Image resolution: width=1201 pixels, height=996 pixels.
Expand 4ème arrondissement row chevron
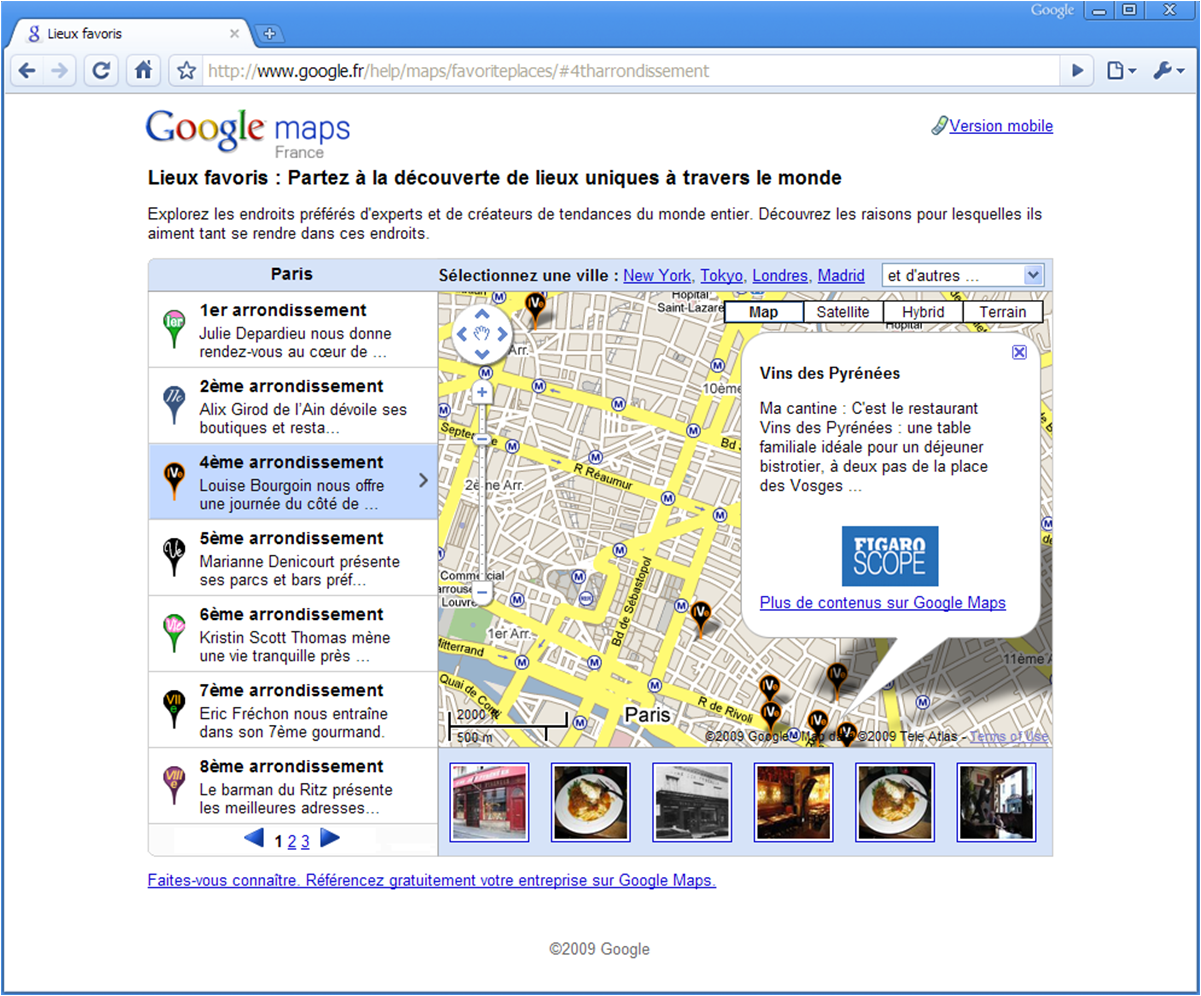point(423,480)
